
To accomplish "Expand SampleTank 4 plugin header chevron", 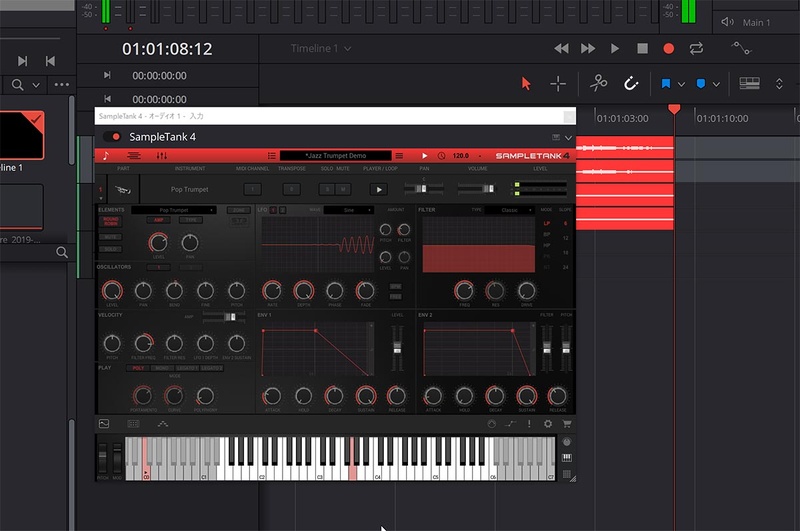I will tap(568, 138).
